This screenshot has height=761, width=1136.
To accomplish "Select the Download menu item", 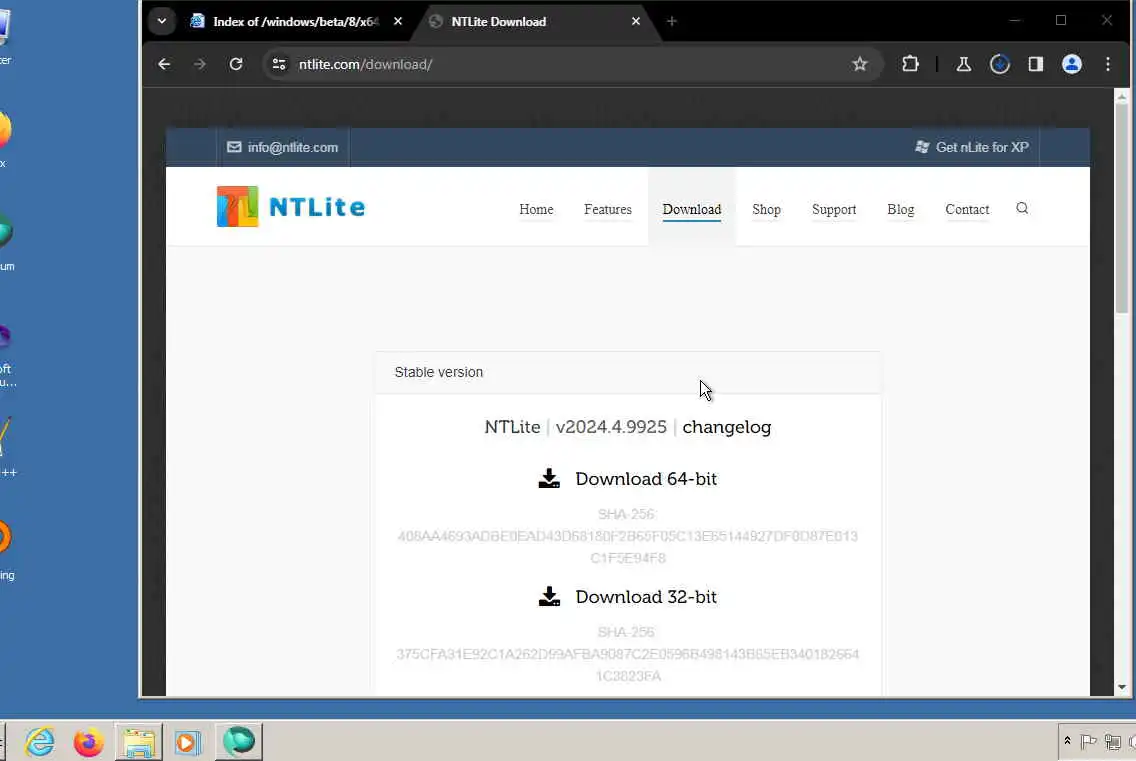I will click(x=692, y=209).
